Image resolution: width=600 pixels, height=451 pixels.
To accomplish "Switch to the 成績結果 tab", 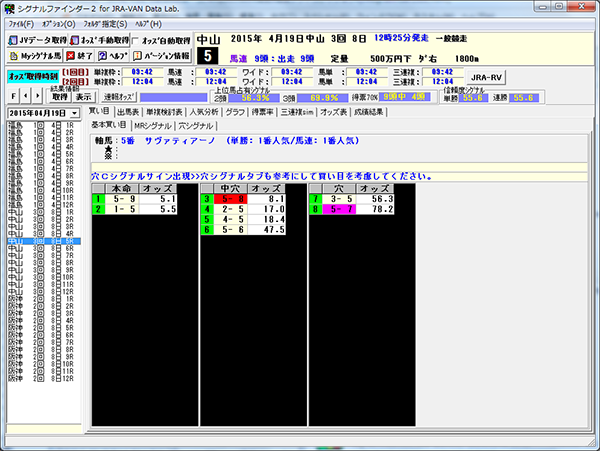I will click(368, 112).
